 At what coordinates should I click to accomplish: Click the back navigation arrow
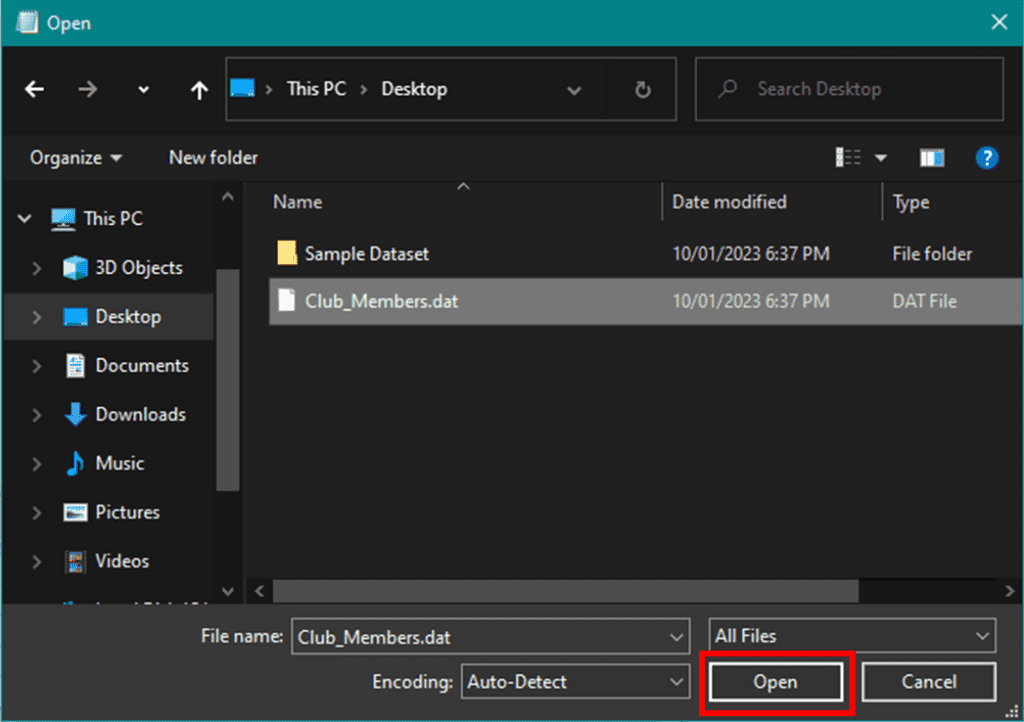pyautogui.click(x=33, y=89)
